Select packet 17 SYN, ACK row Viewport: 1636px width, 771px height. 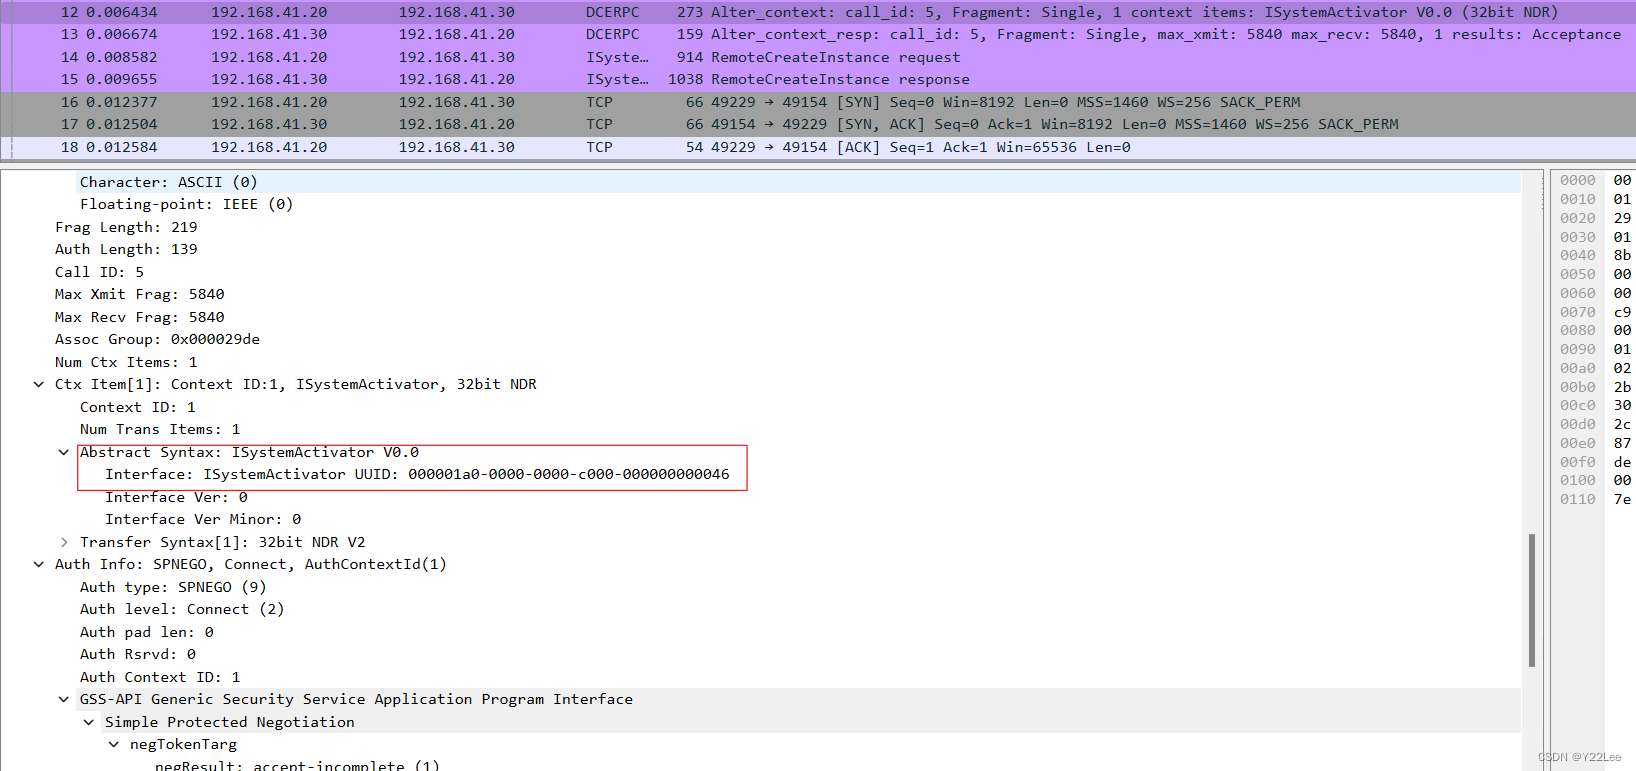[x=818, y=124]
